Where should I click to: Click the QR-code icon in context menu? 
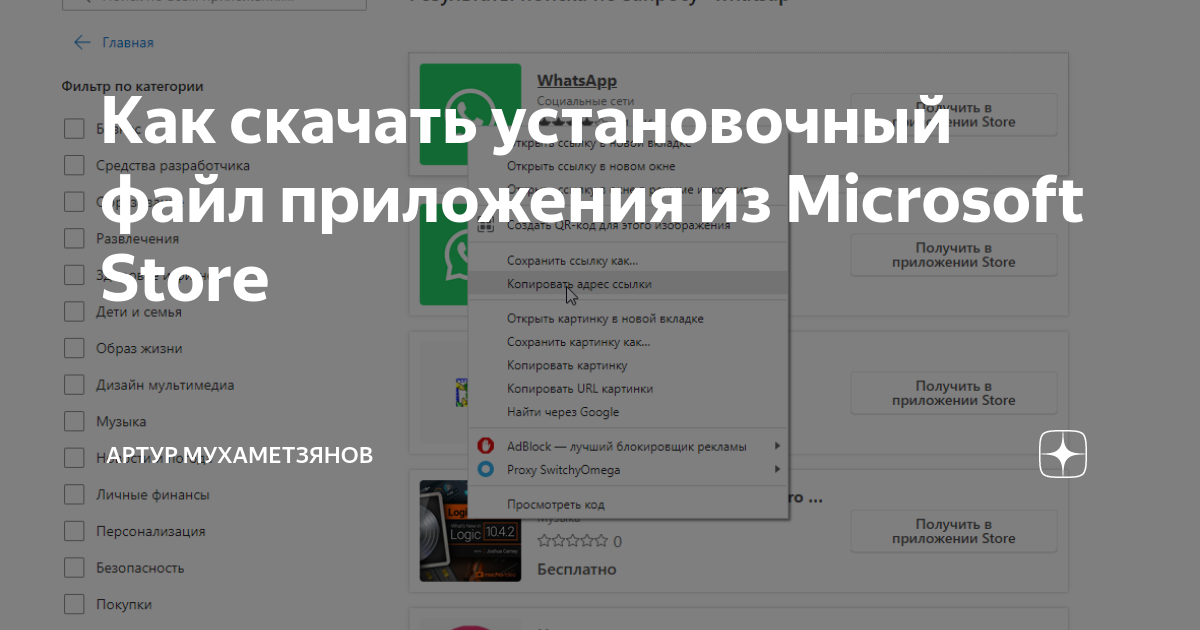pyautogui.click(x=486, y=225)
